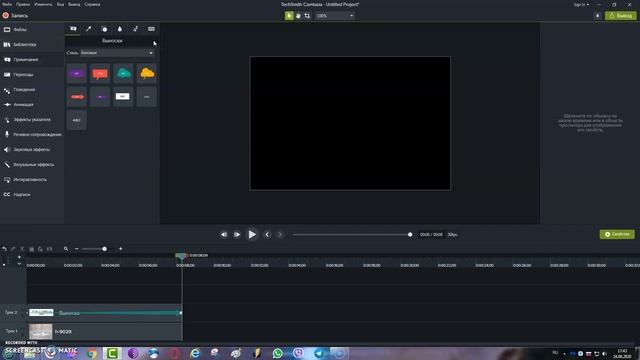Switch to the blur and highlight annotation tab
This screenshot has width=640, height=360.
120,29
